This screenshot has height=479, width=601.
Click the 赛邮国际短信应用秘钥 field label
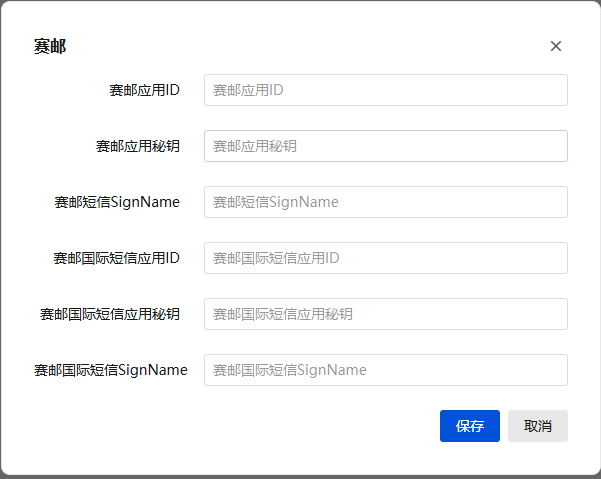coord(110,314)
